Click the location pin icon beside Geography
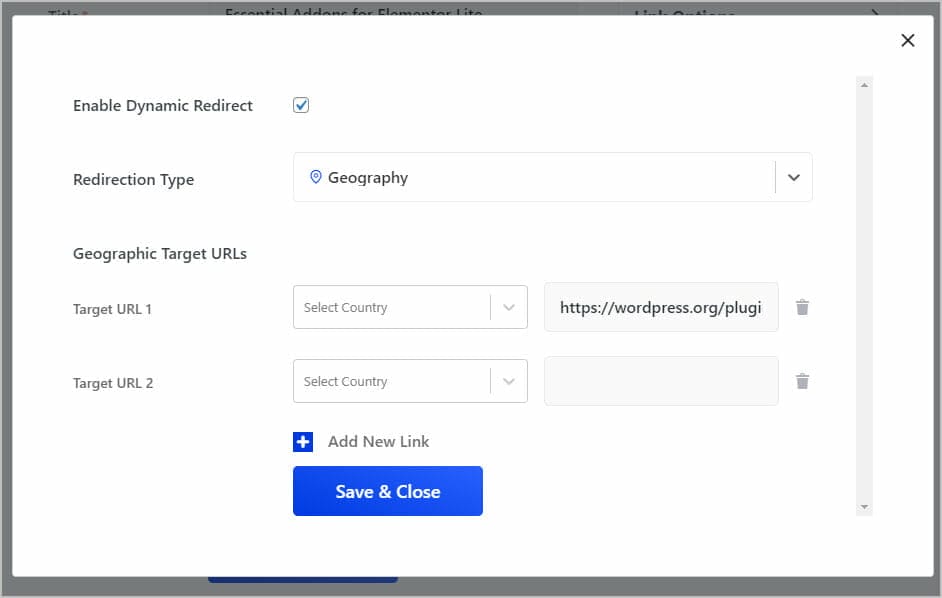The width and height of the screenshot is (942, 598). click(x=315, y=177)
